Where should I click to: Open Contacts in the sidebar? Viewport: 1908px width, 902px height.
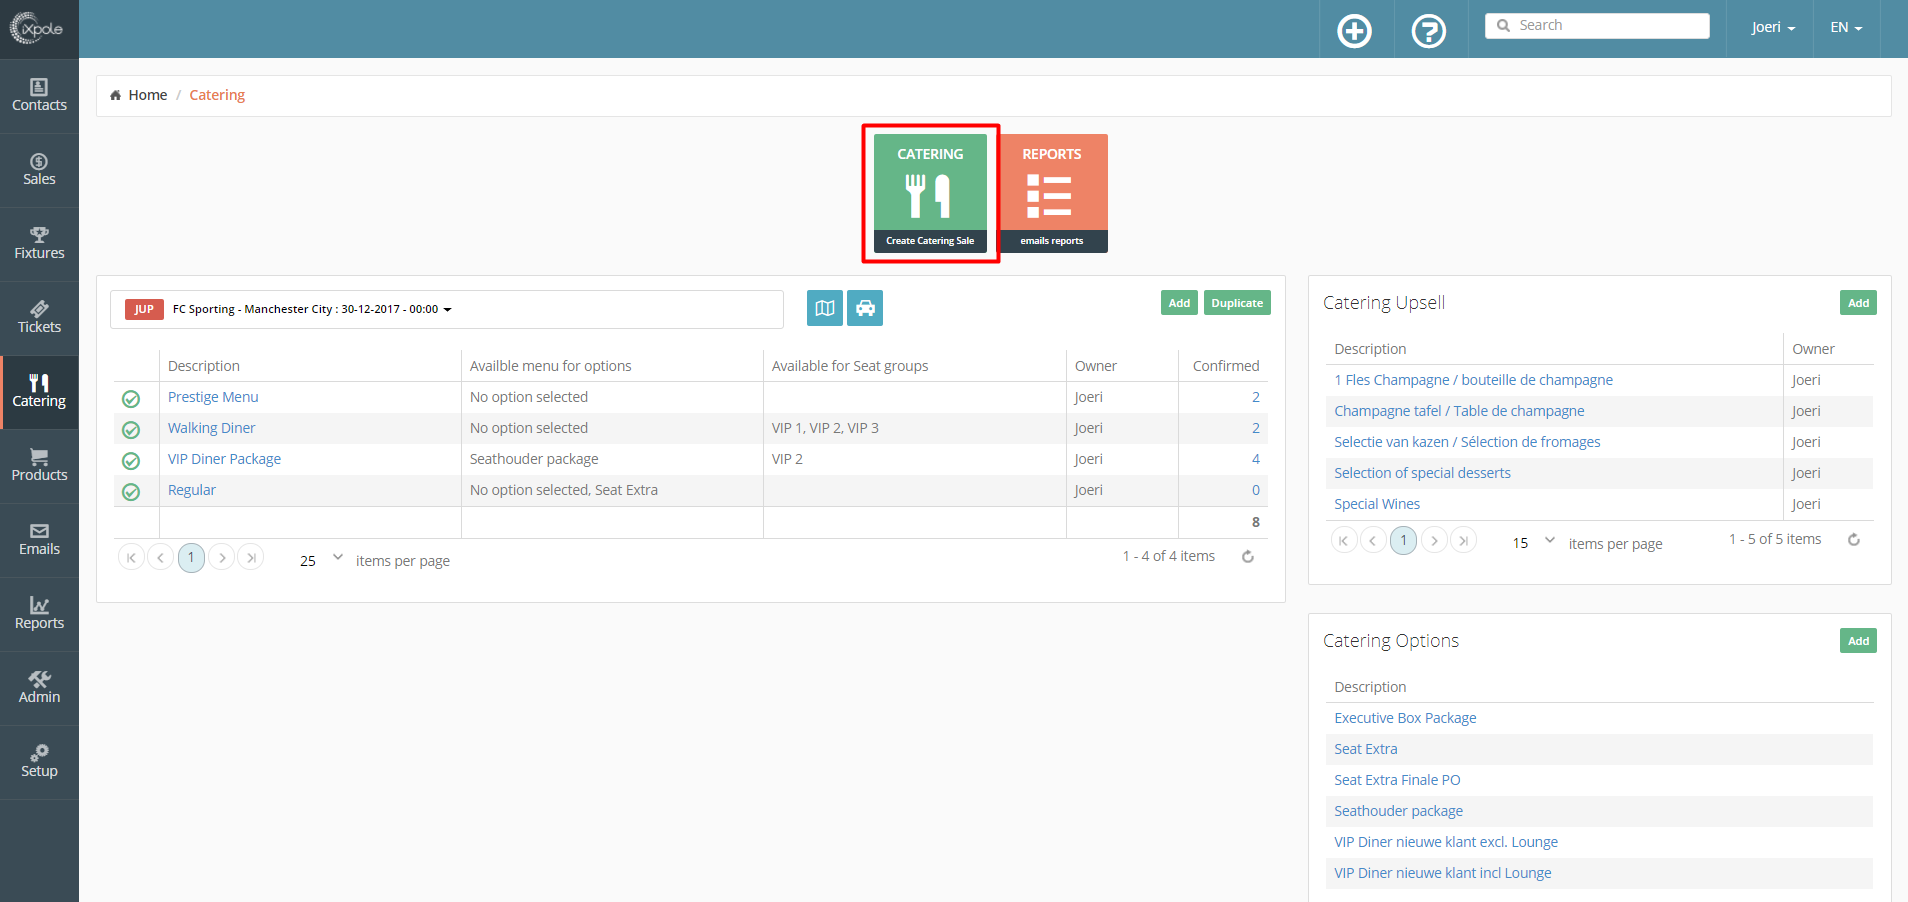[x=39, y=96]
